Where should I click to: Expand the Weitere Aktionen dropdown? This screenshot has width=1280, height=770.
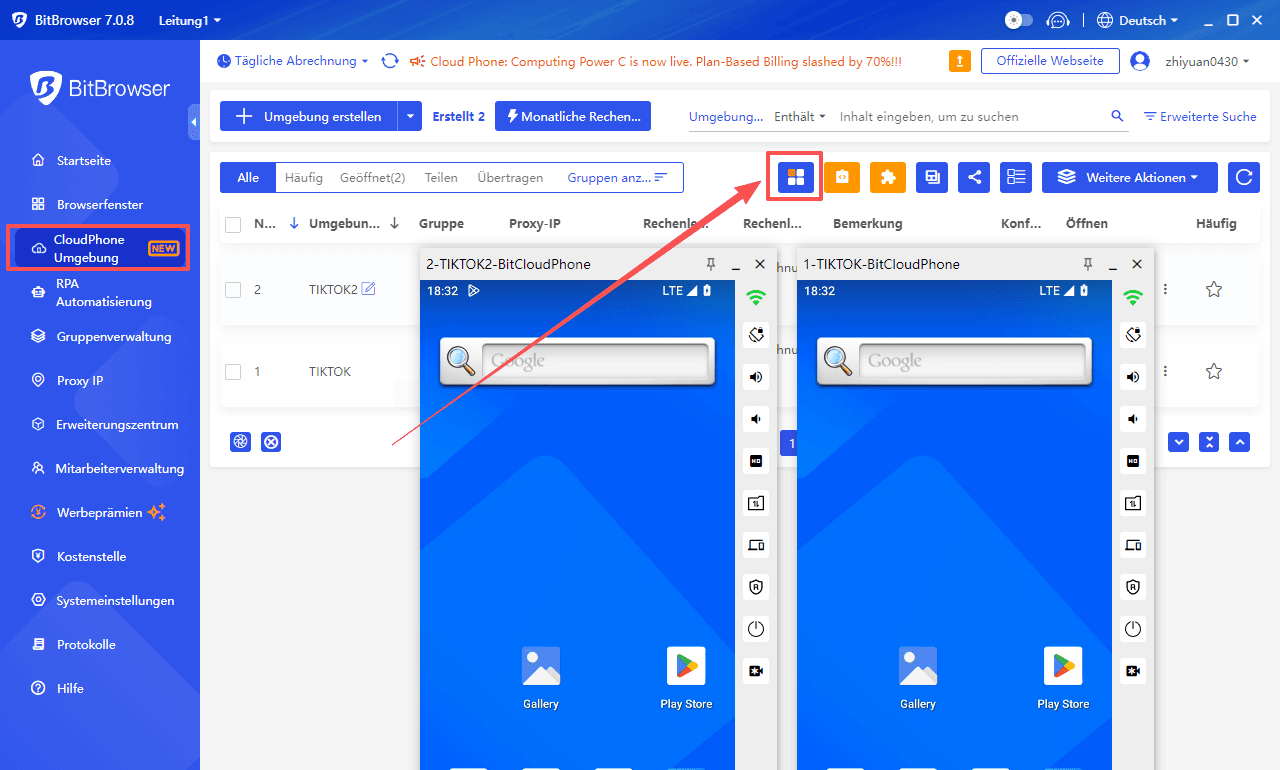coord(1129,177)
